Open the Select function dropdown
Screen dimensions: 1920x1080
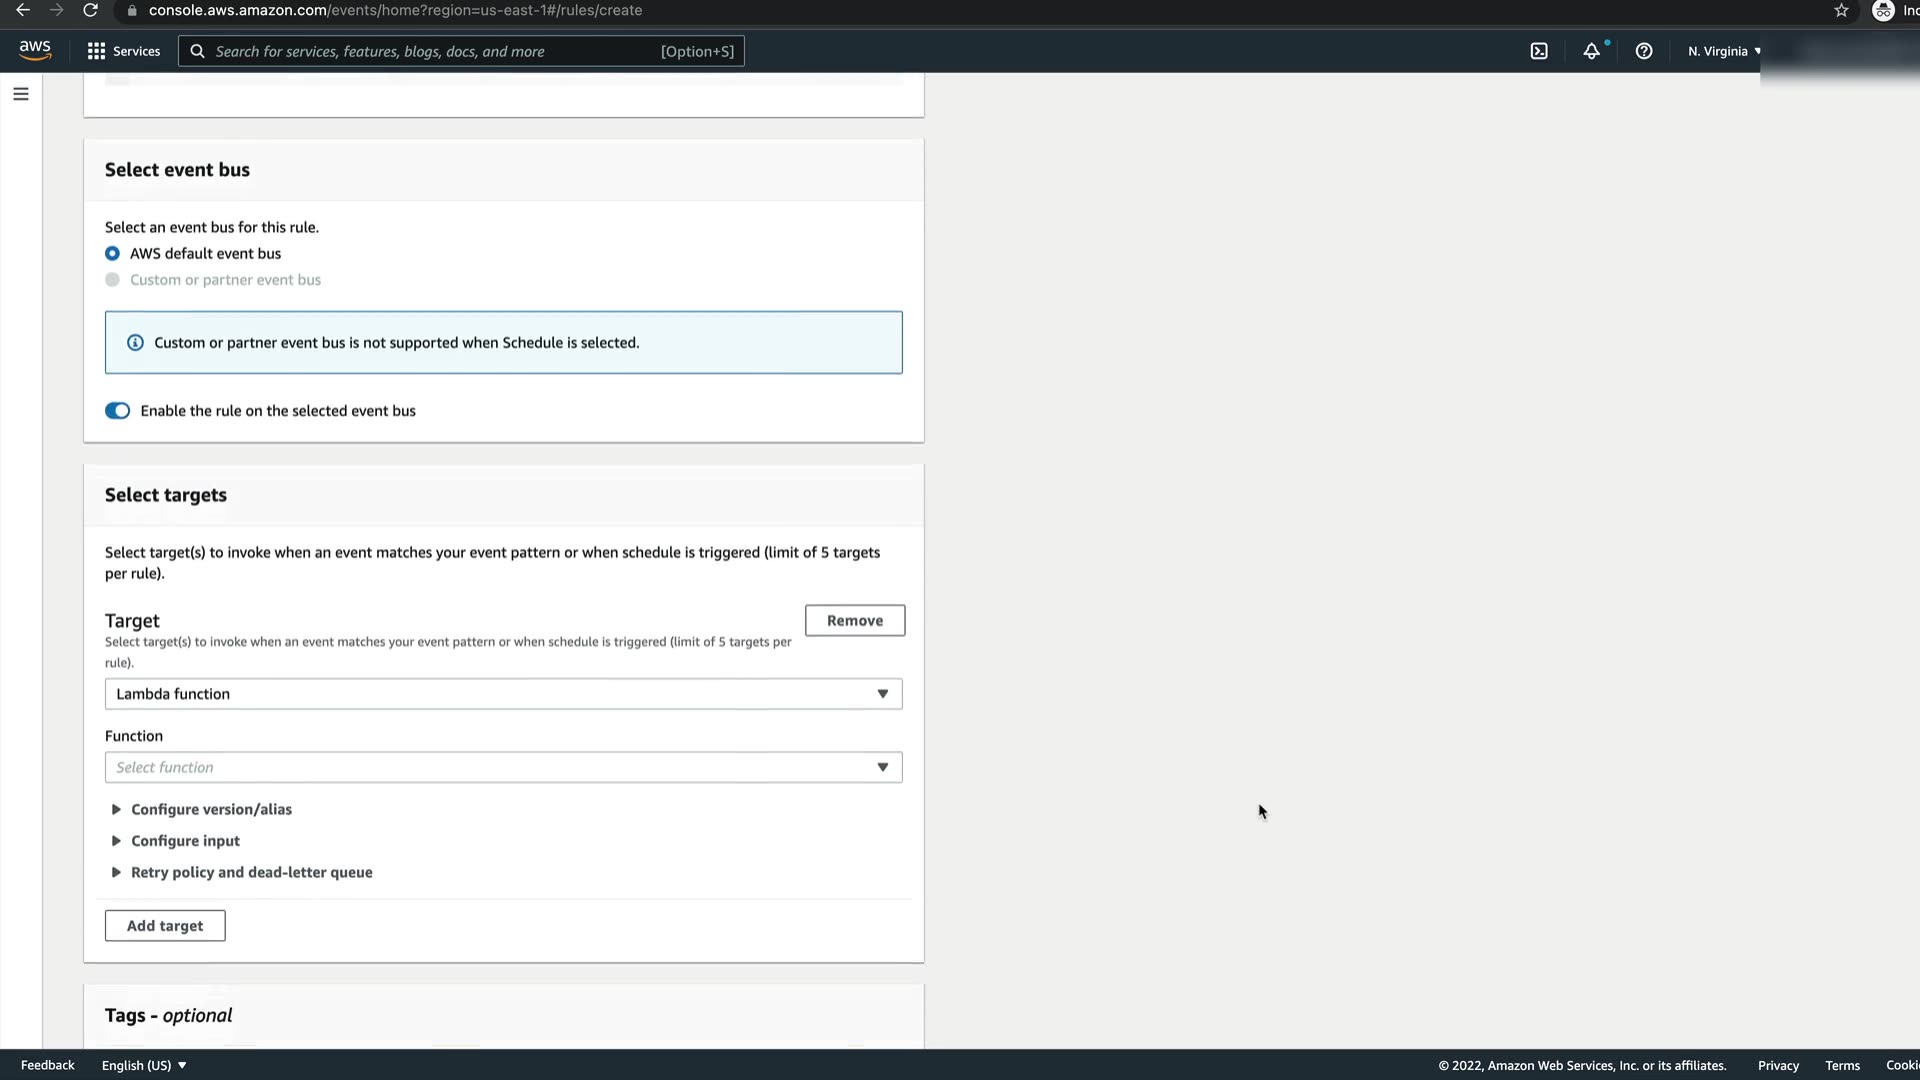pyautogui.click(x=503, y=767)
